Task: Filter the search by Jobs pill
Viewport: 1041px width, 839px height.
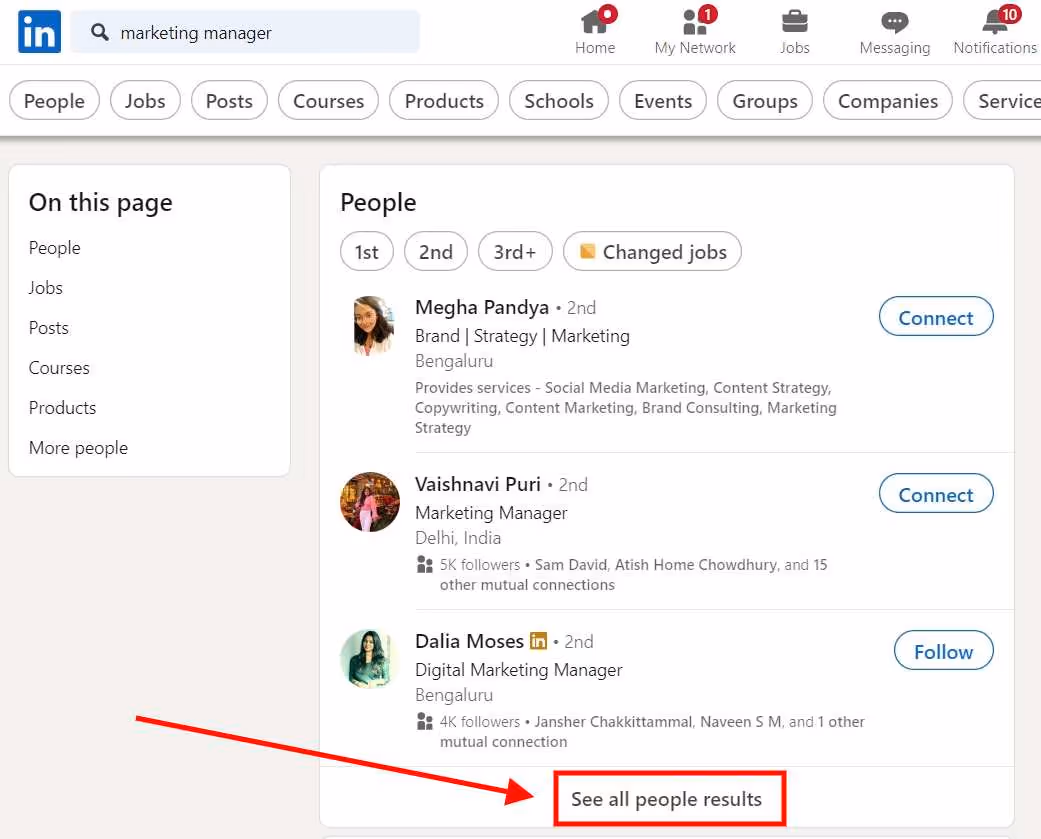Action: [x=145, y=101]
